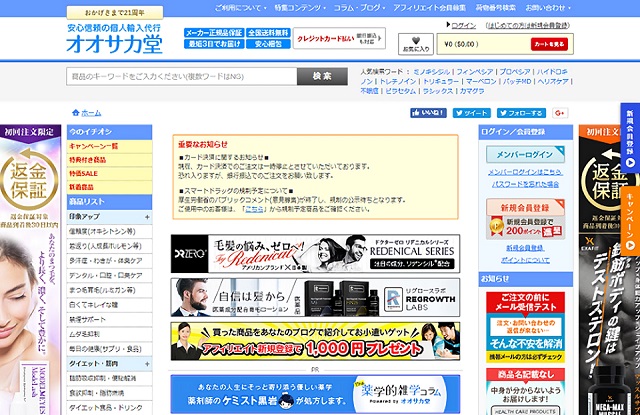The image size is (640, 415).
Task: Expand the ダイエット・筋肉 category plus icon
Action: point(147,364)
